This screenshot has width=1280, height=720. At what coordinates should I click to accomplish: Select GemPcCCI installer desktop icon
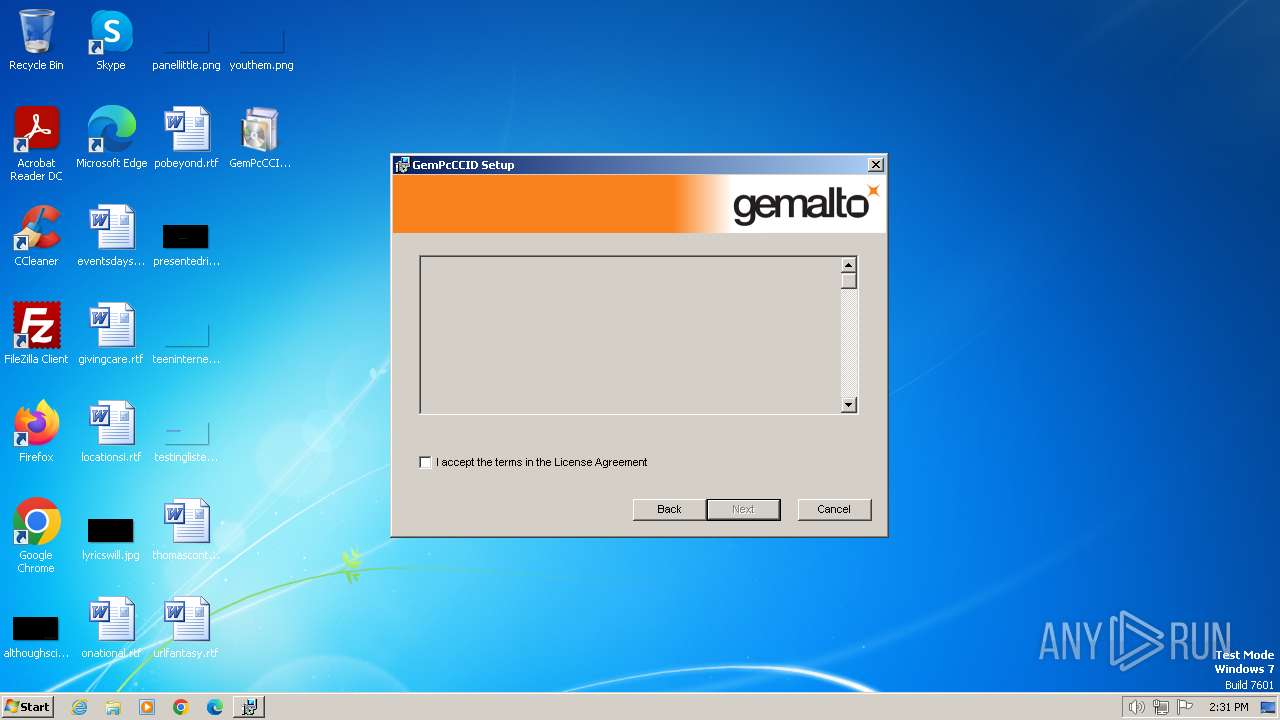[x=260, y=138]
